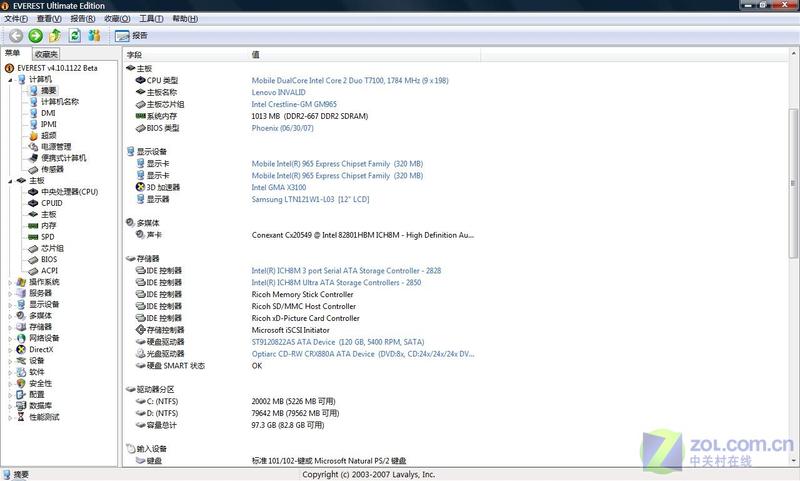
Task: Open the Samsung LTN121W1-L03 monitor link
Action: 310,199
